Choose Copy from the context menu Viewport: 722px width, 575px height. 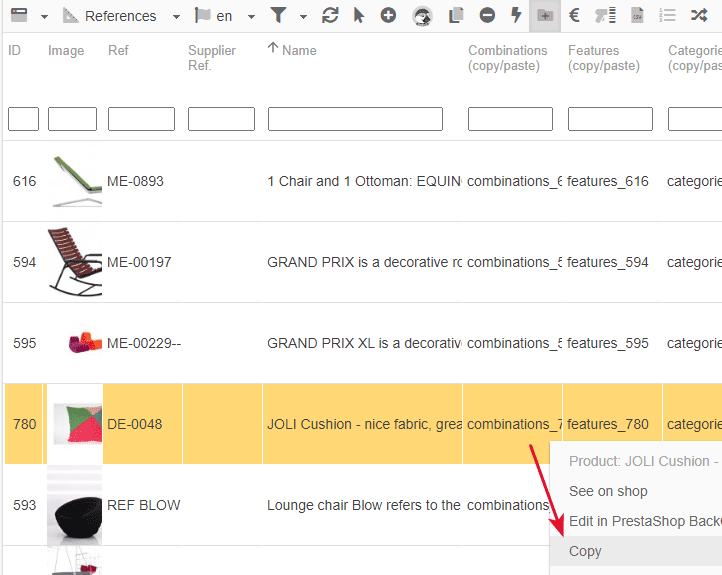click(x=585, y=551)
